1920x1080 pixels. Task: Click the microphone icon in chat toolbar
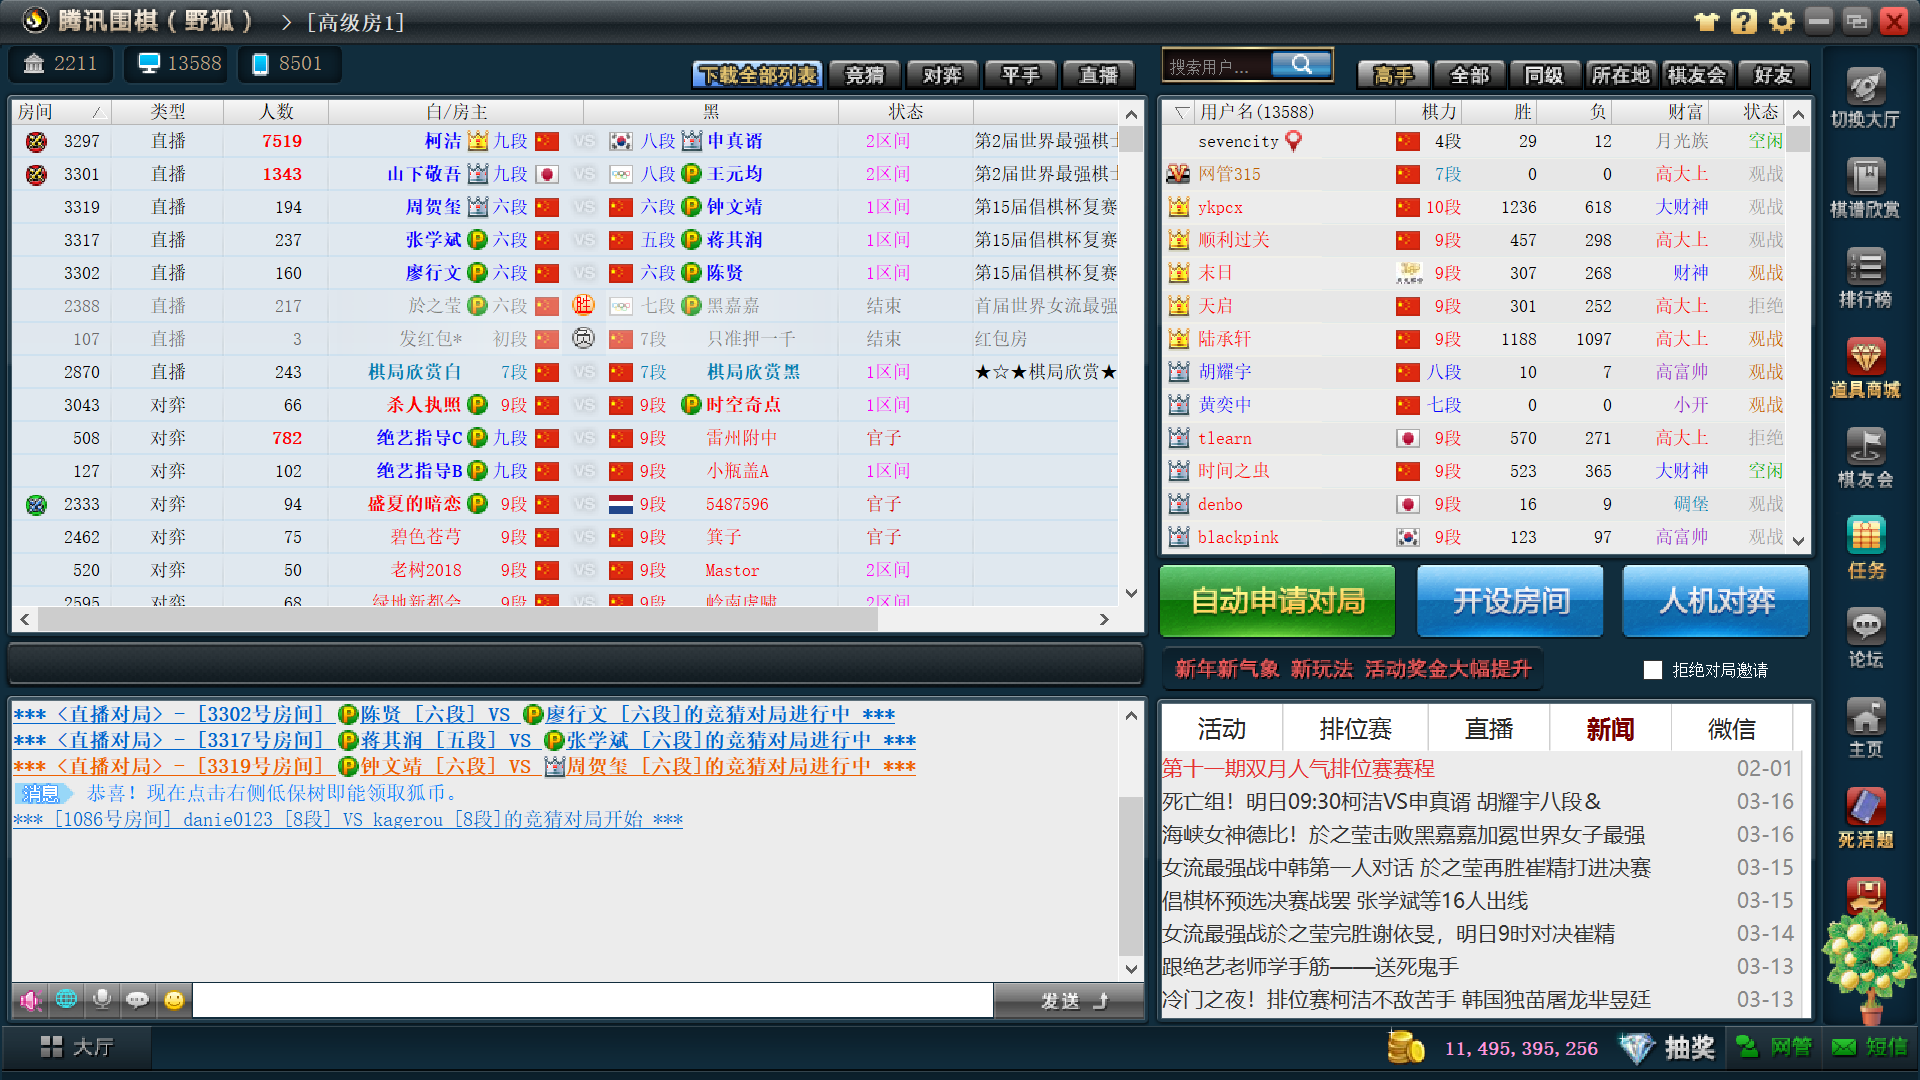click(x=101, y=1000)
